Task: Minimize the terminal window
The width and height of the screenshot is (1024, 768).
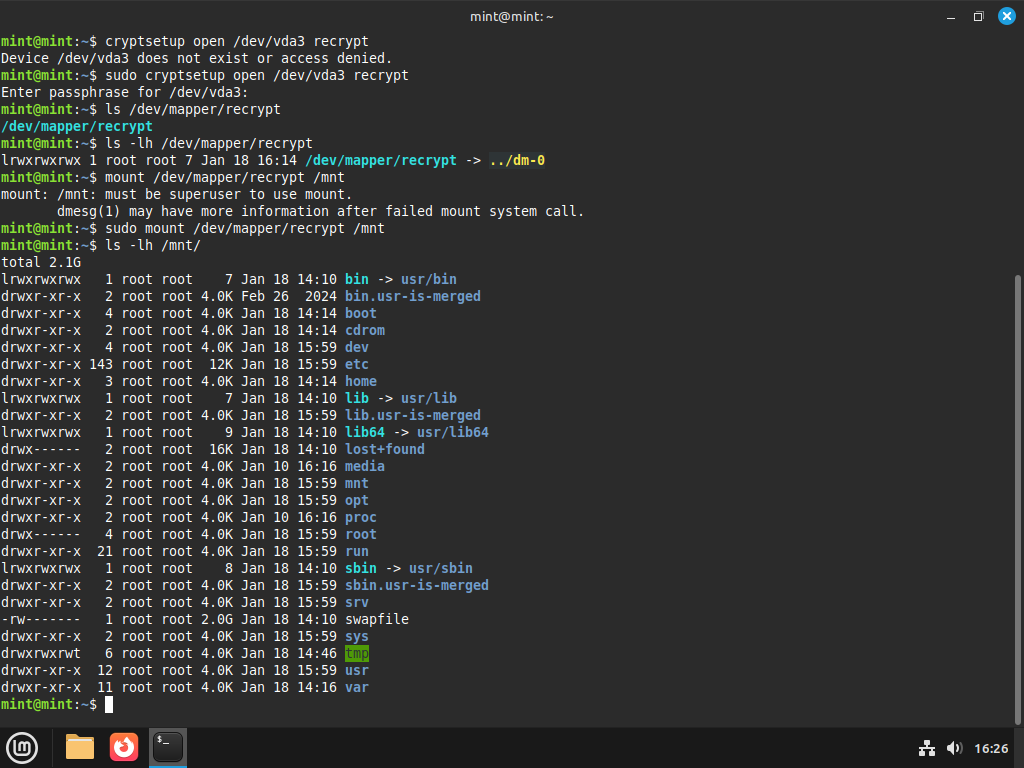Action: [x=949, y=16]
